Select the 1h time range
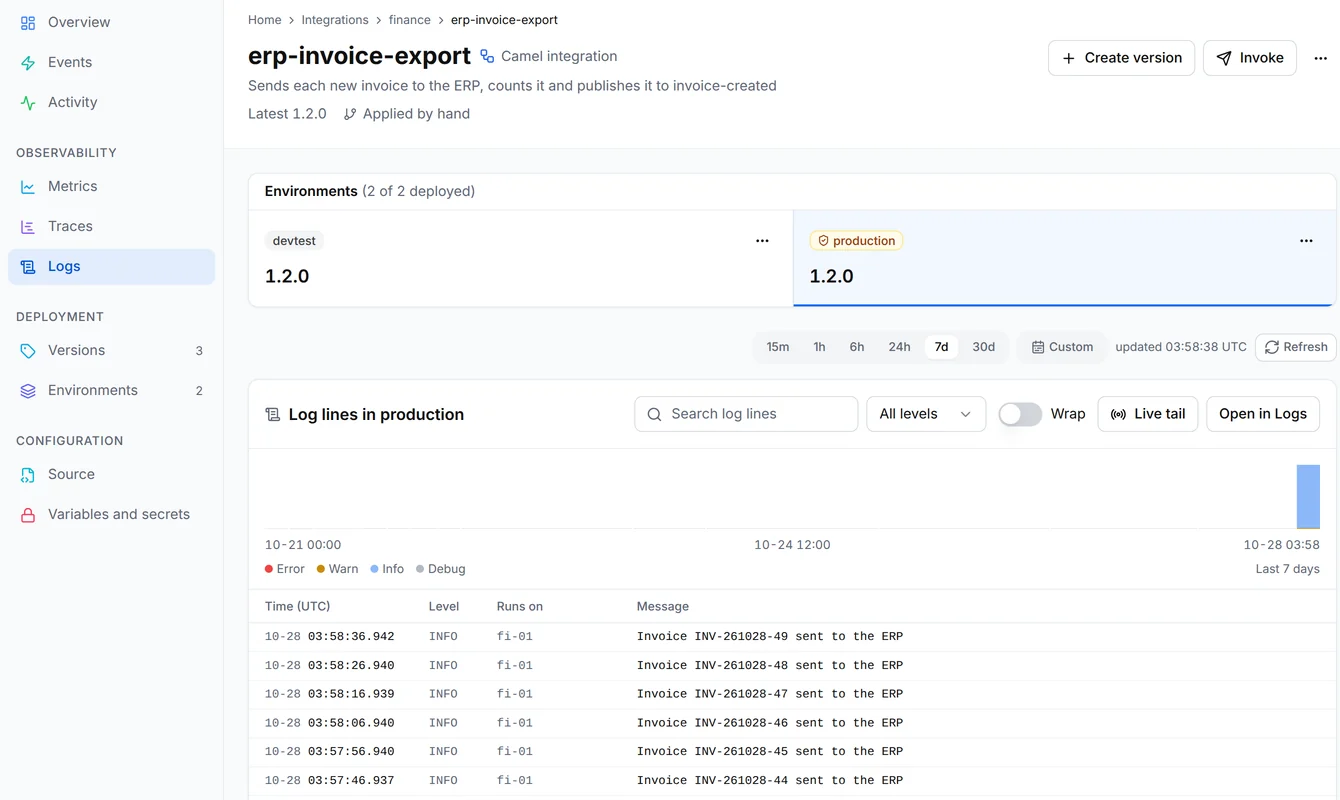The image size is (1340, 800). 819,347
